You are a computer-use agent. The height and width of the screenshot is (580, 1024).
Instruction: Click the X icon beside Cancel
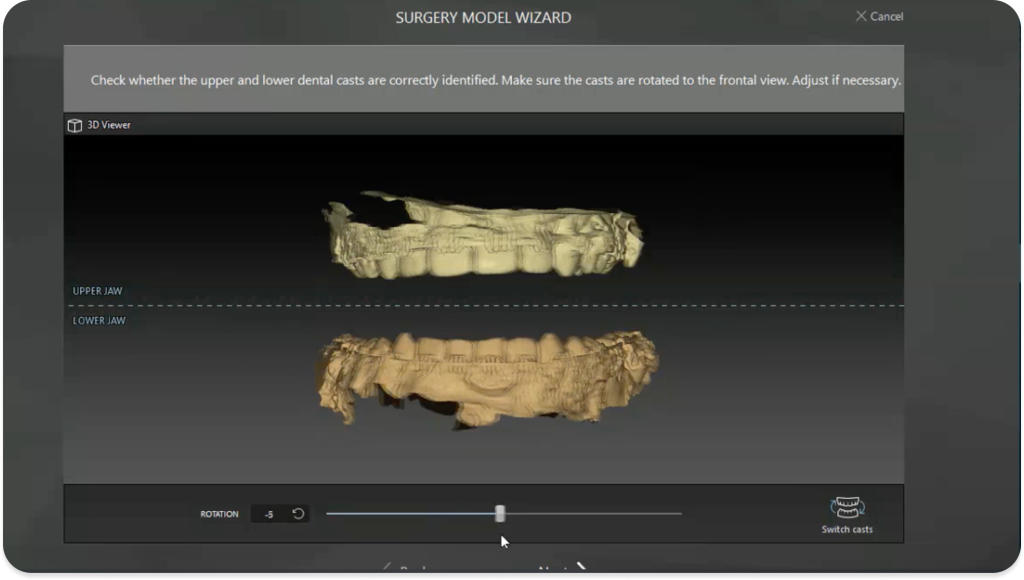point(861,16)
